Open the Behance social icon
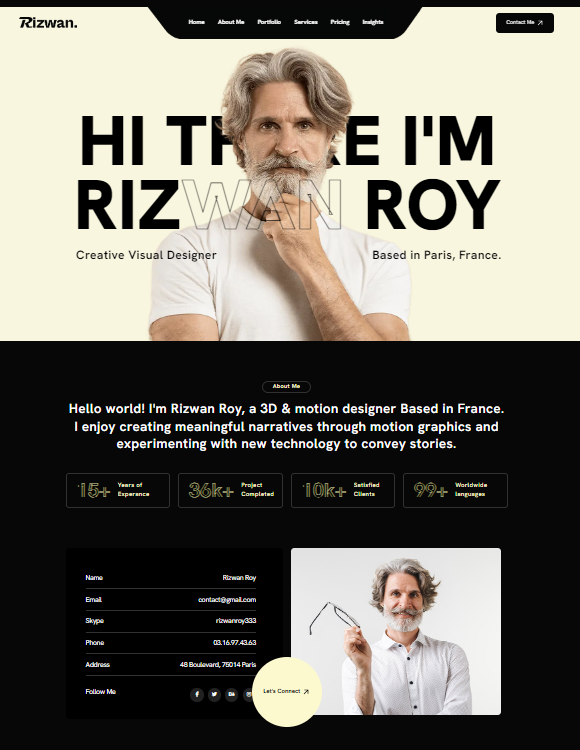The width and height of the screenshot is (580, 750). pyautogui.click(x=231, y=694)
